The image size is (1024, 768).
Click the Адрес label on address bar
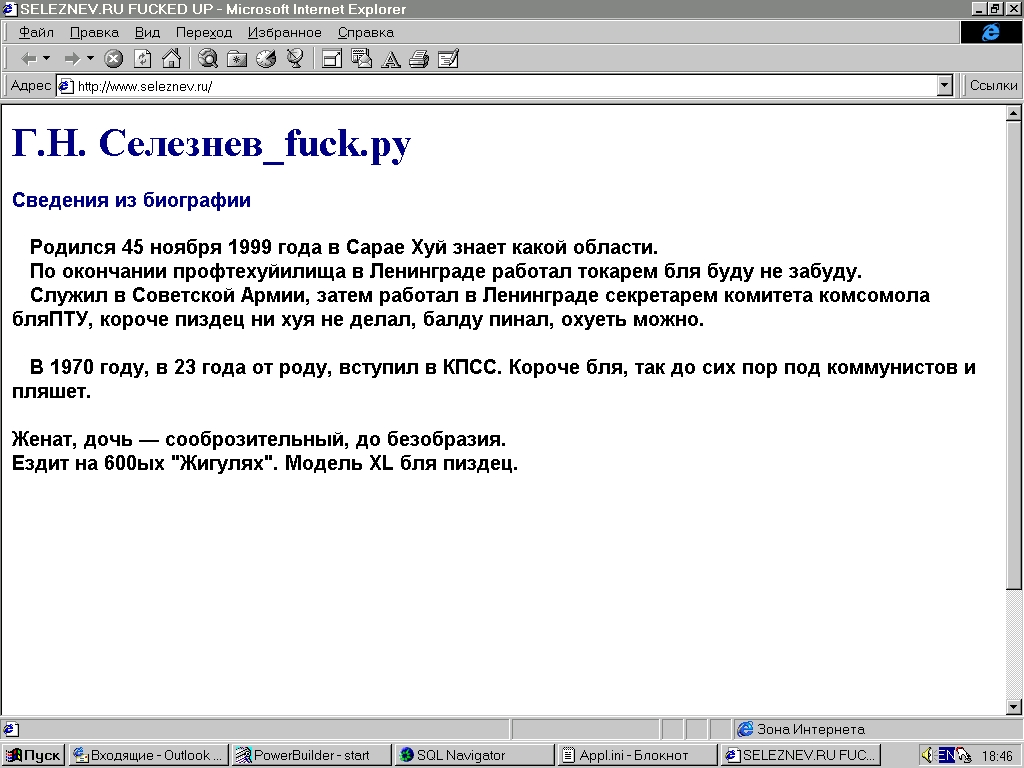[31, 86]
